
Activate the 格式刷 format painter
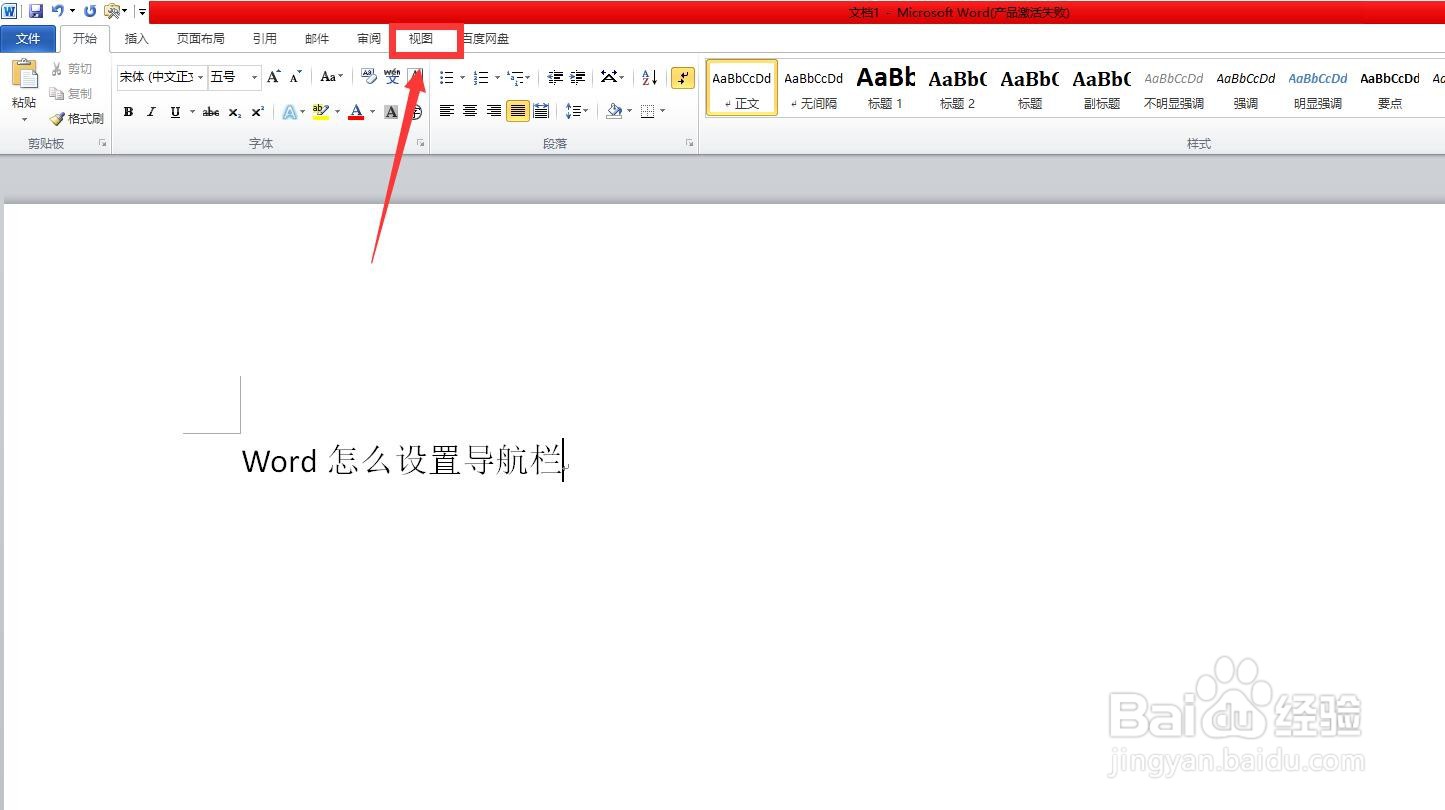[77, 118]
